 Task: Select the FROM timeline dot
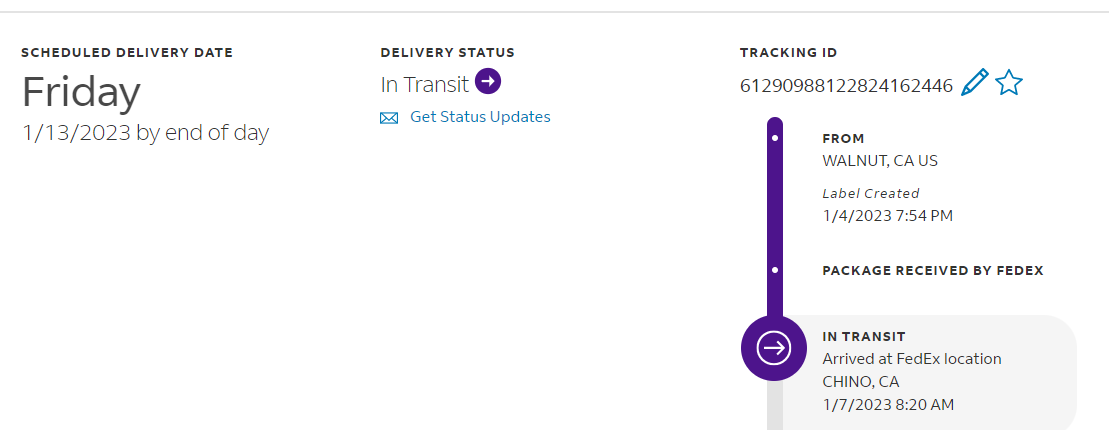775,139
